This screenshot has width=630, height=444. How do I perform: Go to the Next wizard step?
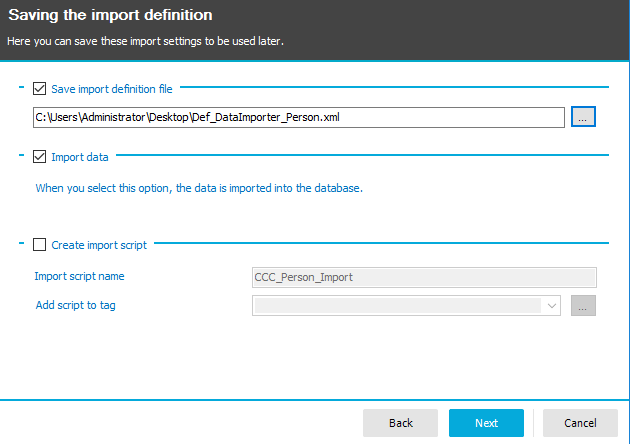click(x=486, y=423)
